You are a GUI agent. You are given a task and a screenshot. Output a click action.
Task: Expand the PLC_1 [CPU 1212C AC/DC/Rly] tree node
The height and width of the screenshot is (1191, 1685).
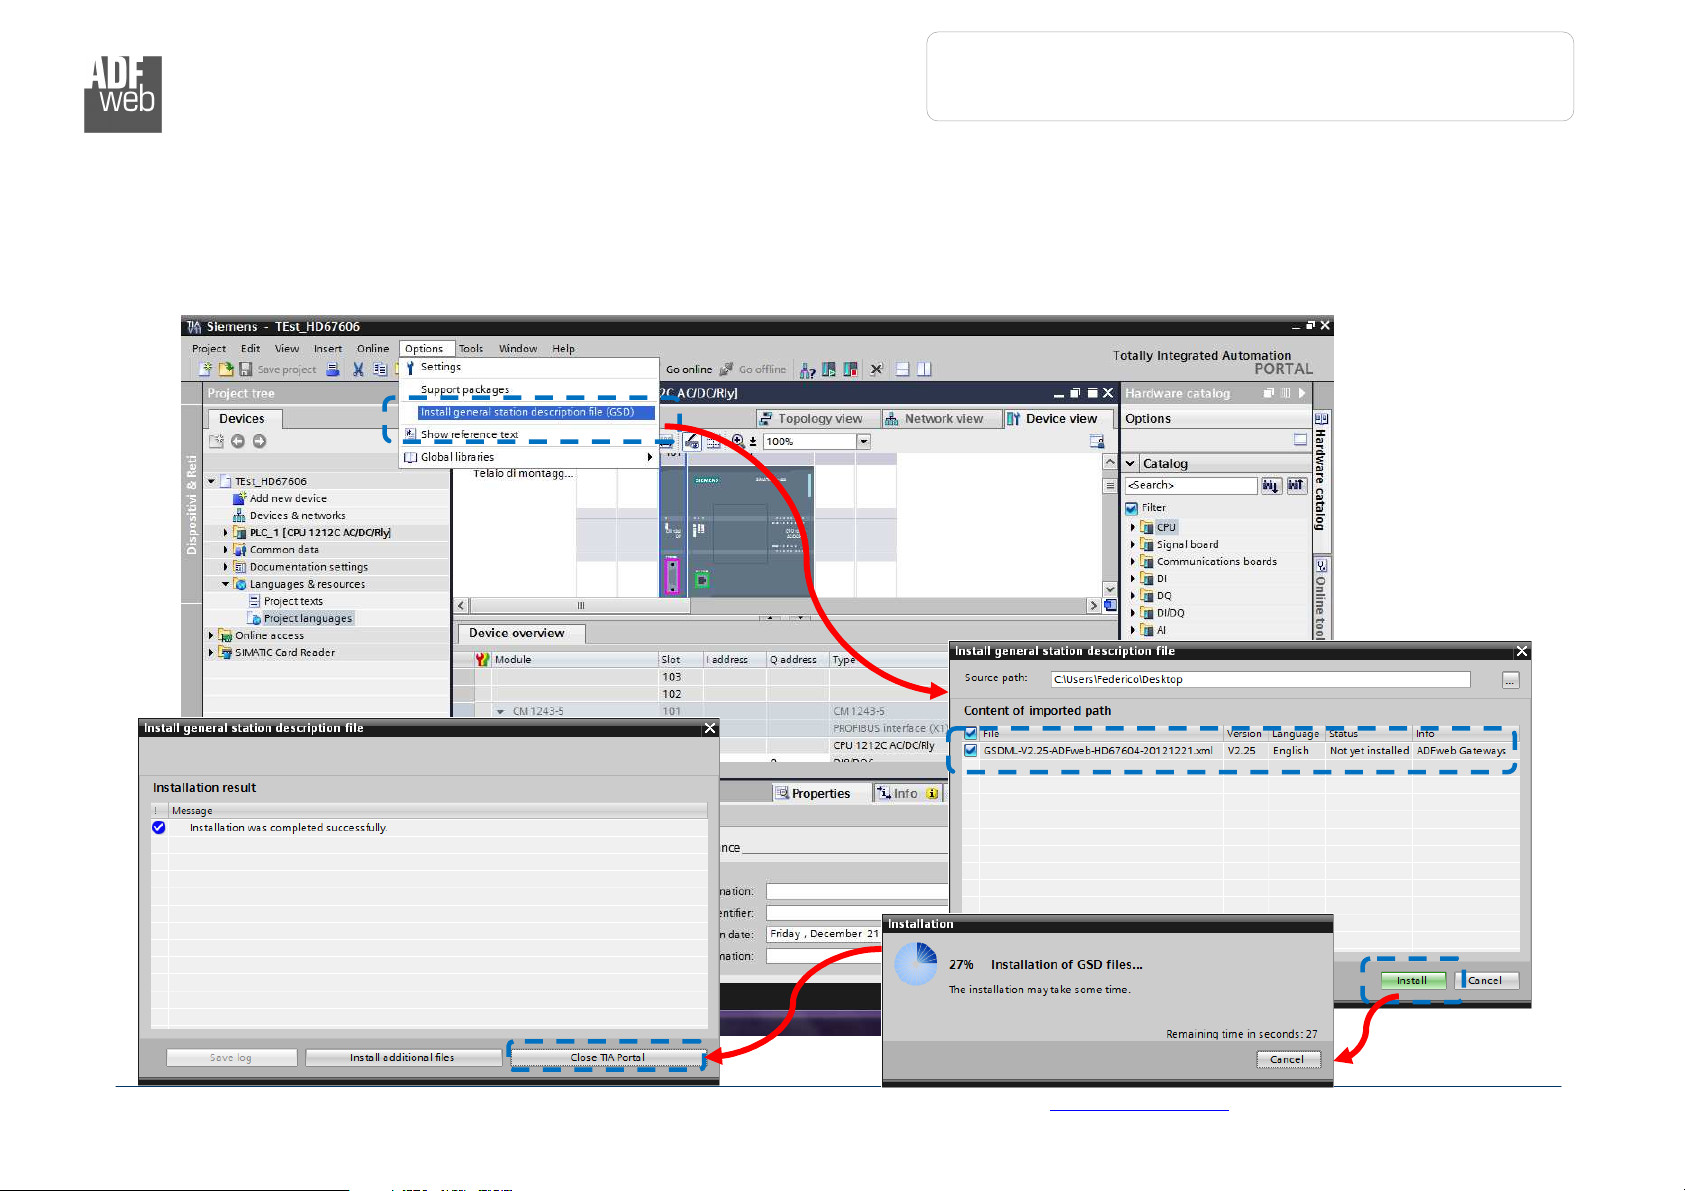(226, 533)
